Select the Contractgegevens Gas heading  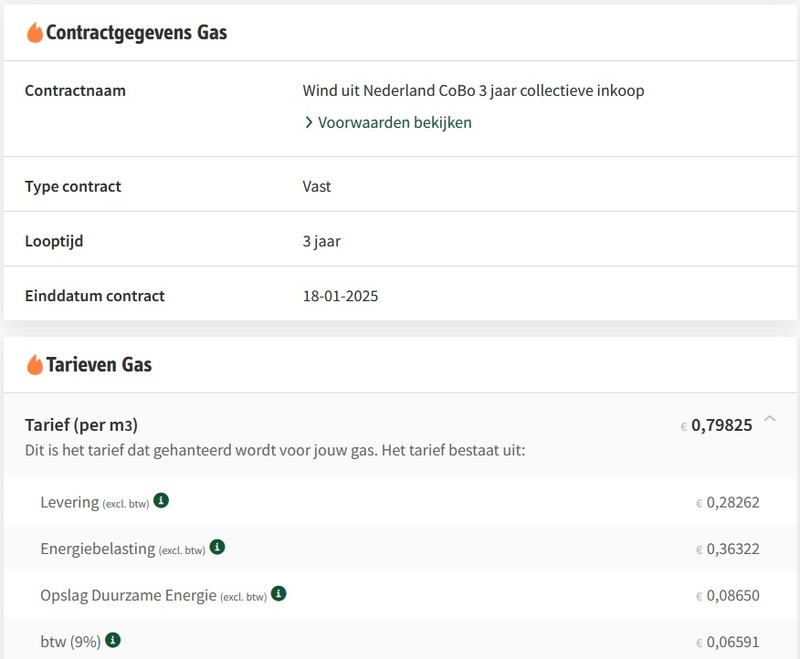[x=137, y=33]
